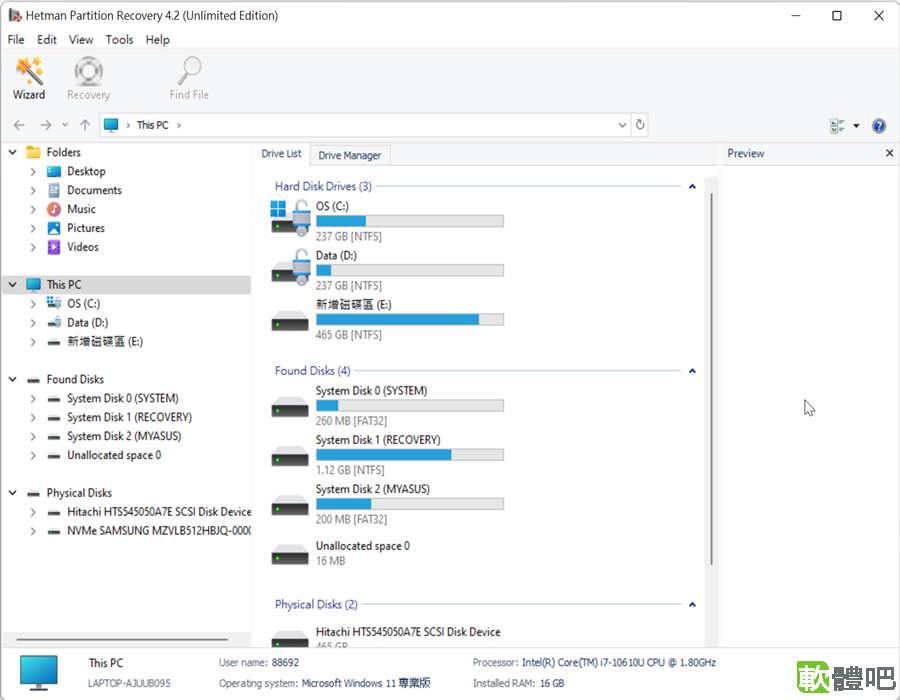Expand OS (C:) in the tree
Viewport: 900px width, 700px height.
click(x=33, y=304)
